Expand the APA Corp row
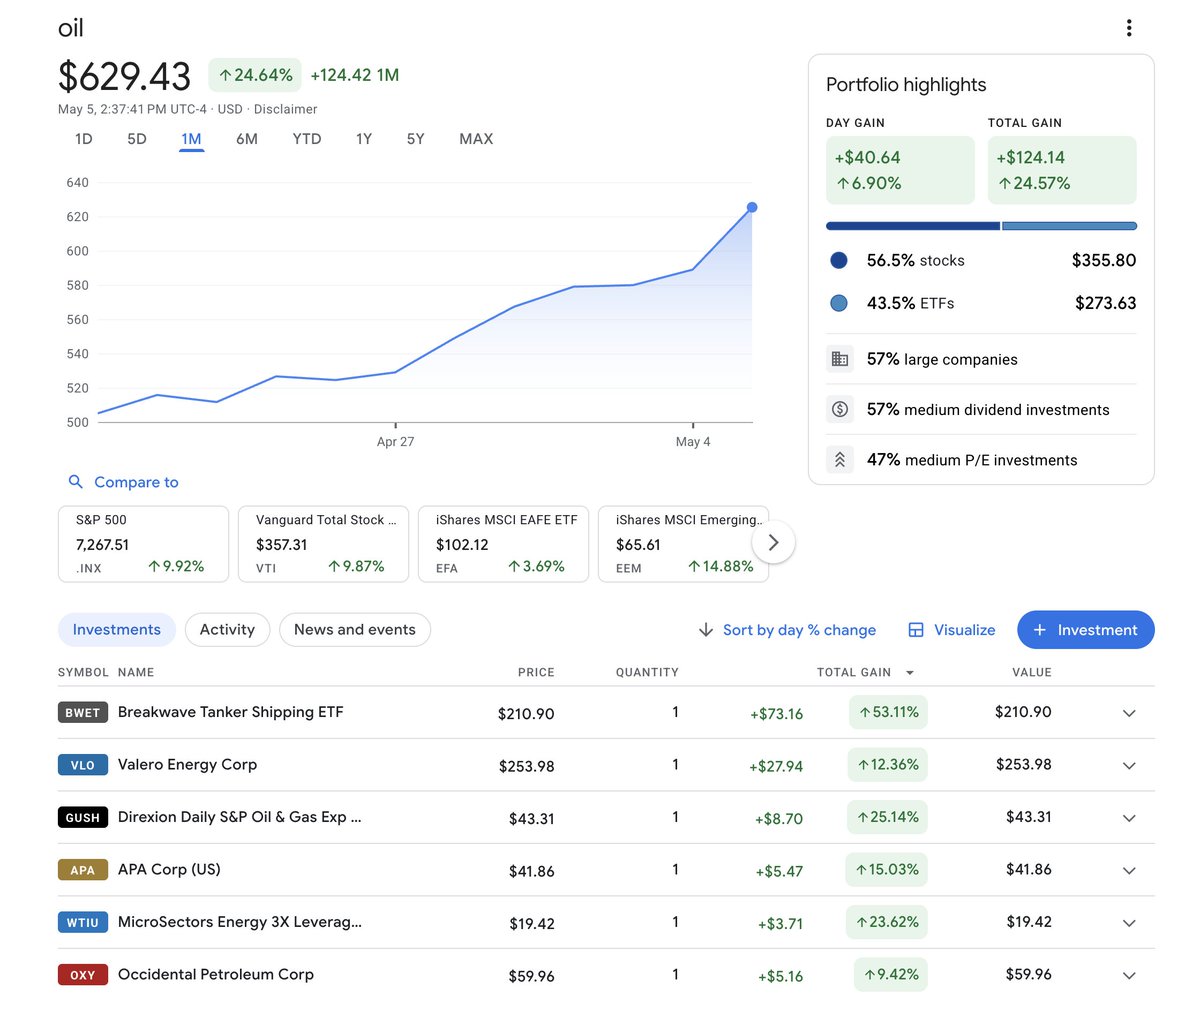 click(x=1129, y=870)
